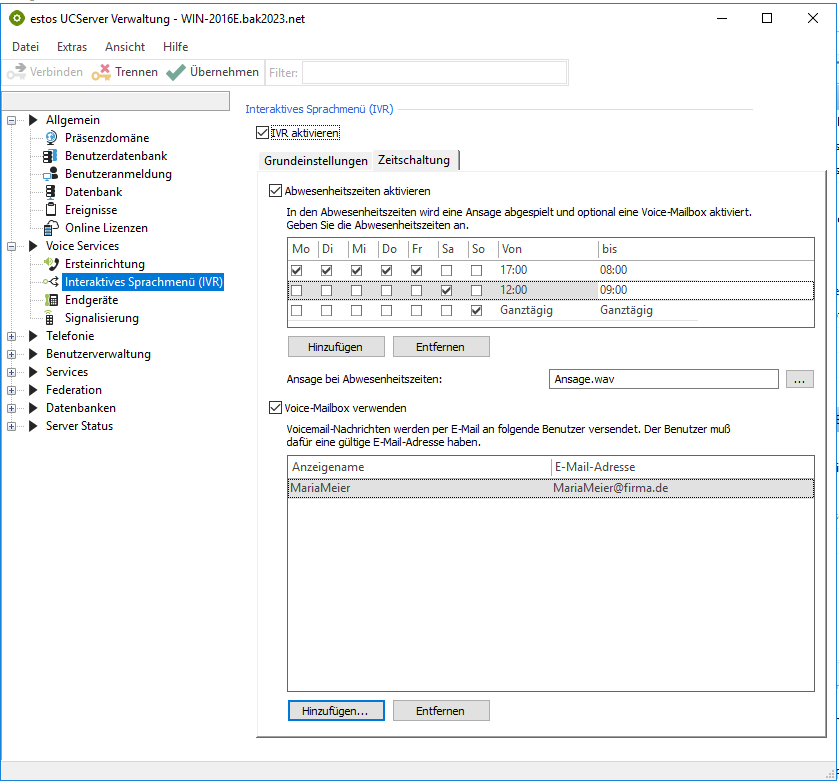Open the Extras menu

pos(71,46)
